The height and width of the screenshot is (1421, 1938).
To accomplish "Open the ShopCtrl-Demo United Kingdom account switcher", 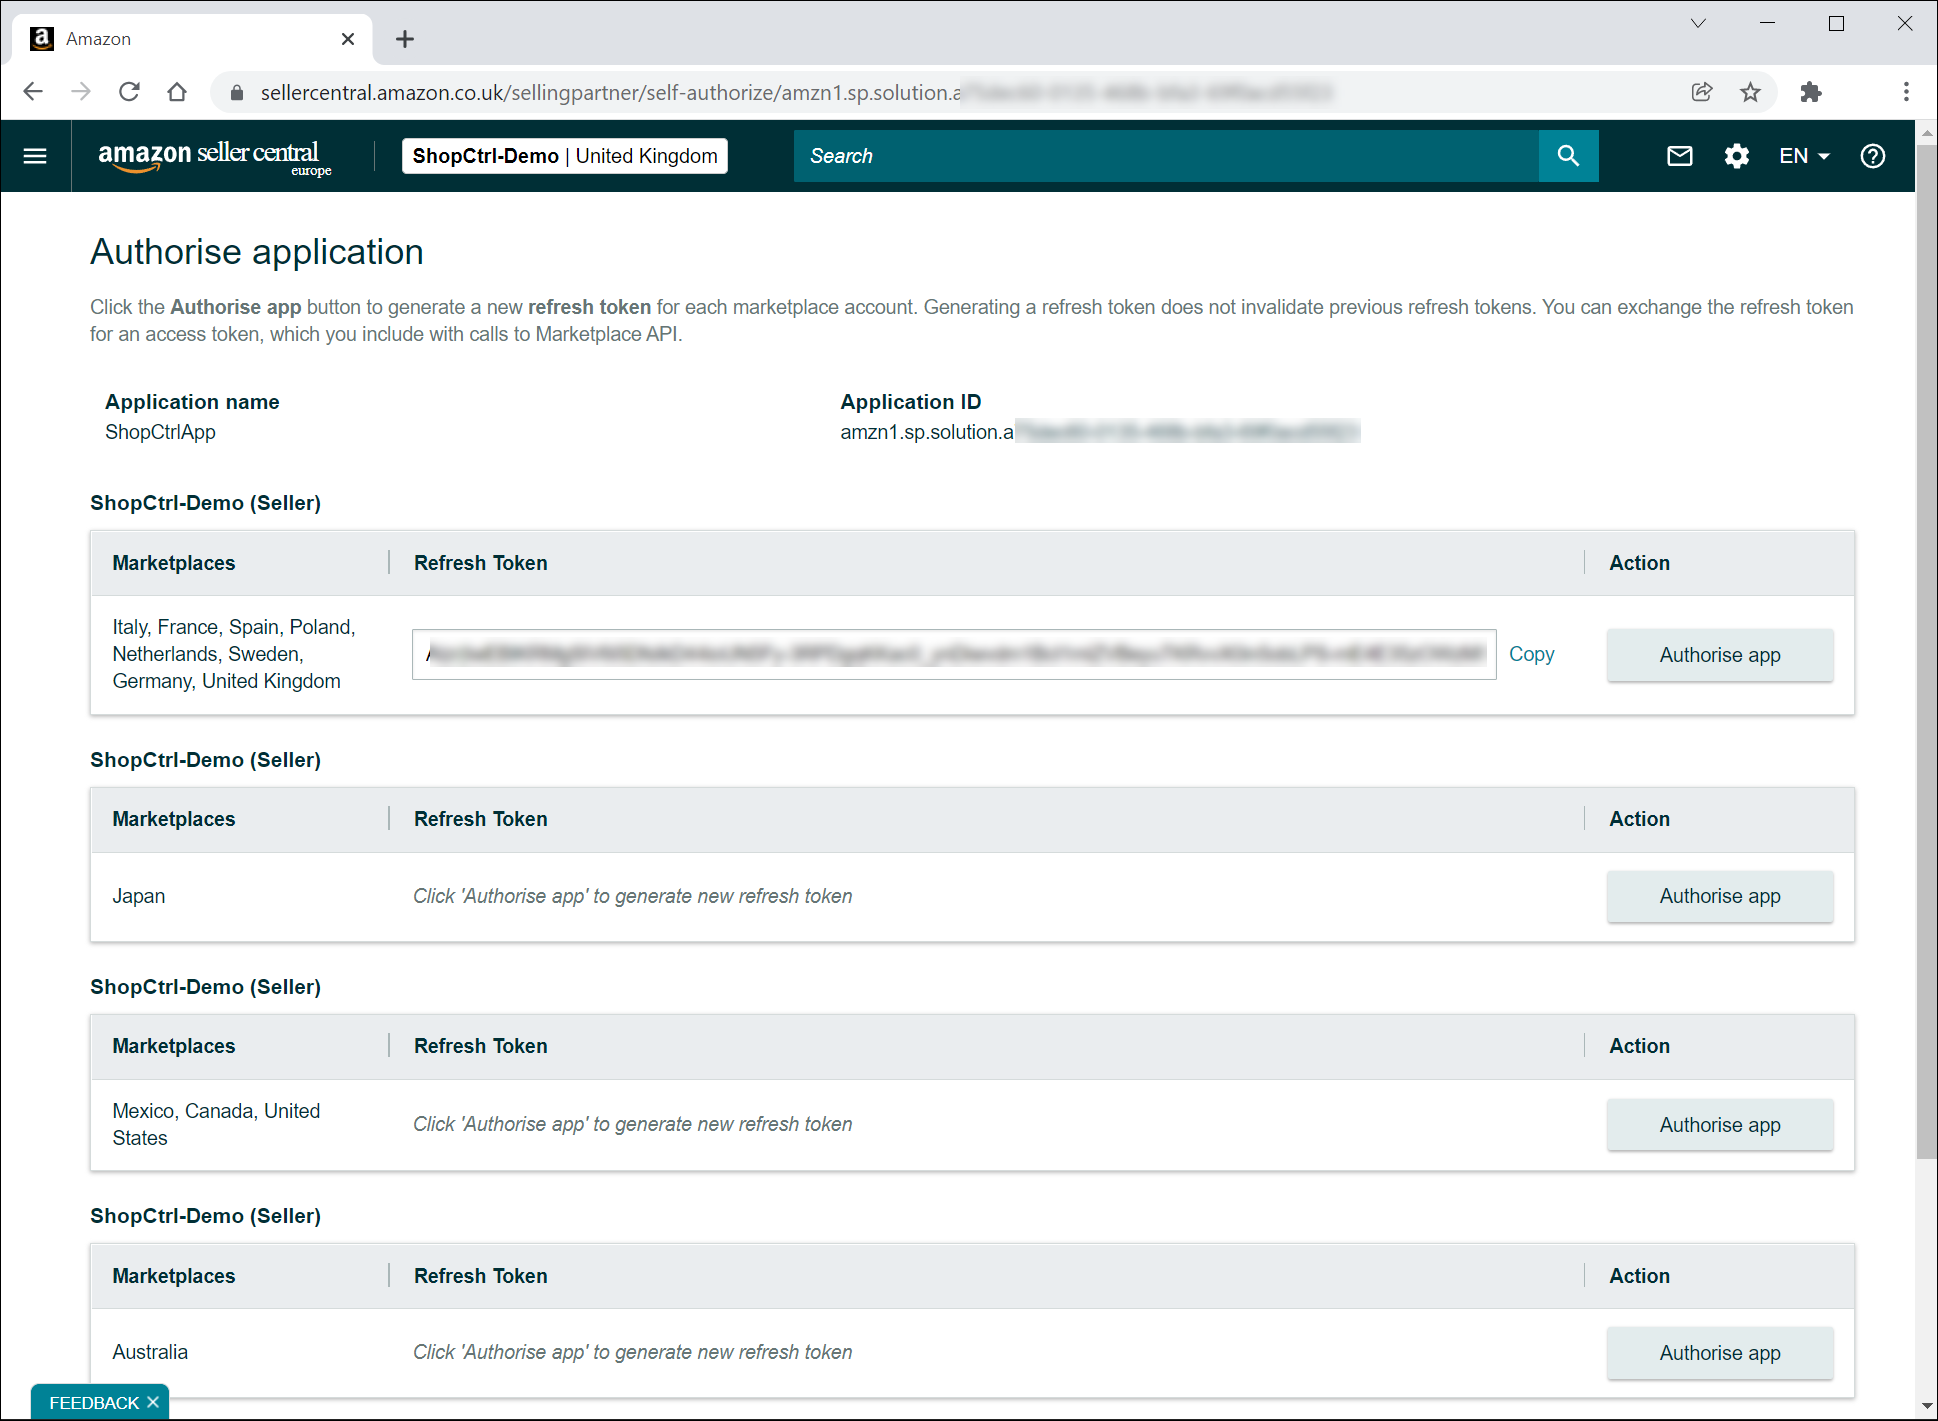I will point(565,156).
